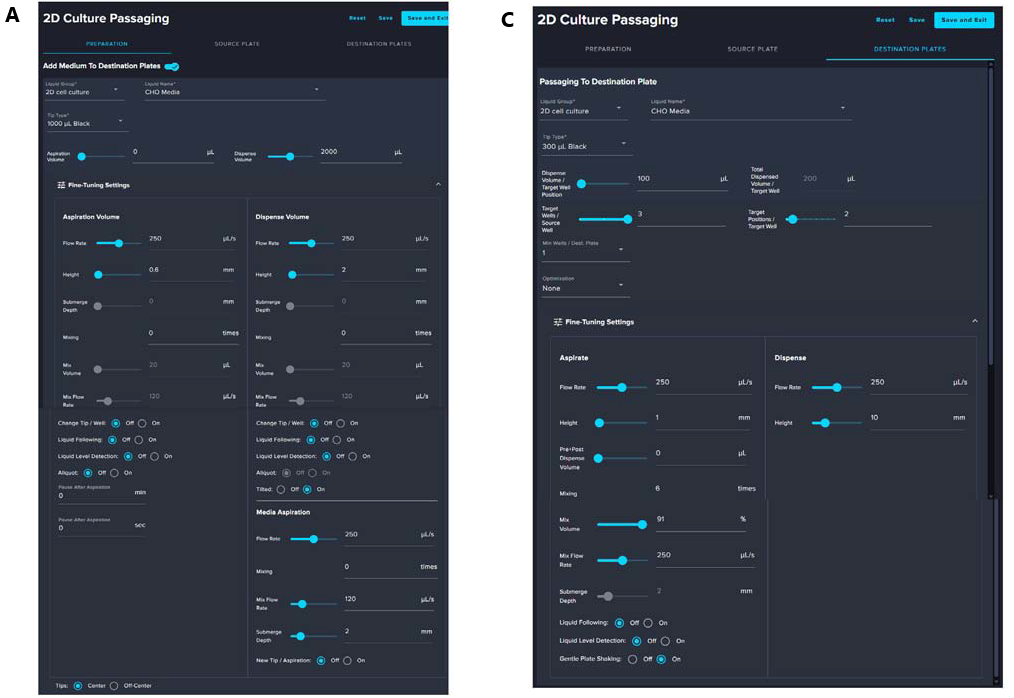Select Off-Center option for Tips
The height and width of the screenshot is (698, 1014).
tap(114, 686)
